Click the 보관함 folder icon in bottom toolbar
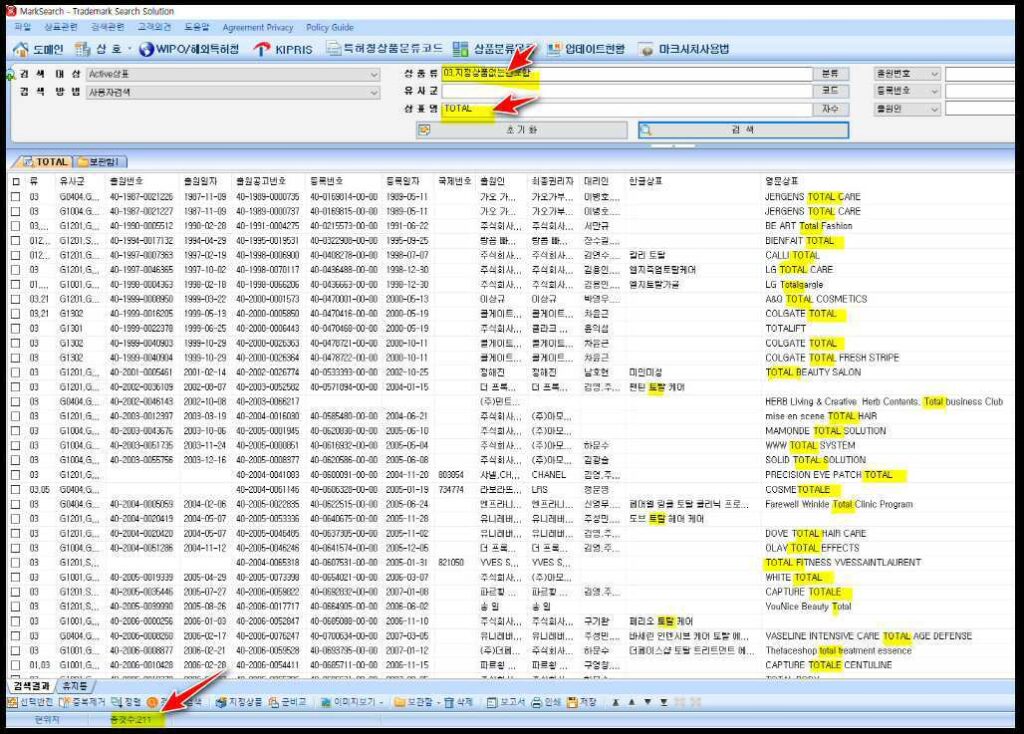The width and height of the screenshot is (1024, 734). [400, 702]
